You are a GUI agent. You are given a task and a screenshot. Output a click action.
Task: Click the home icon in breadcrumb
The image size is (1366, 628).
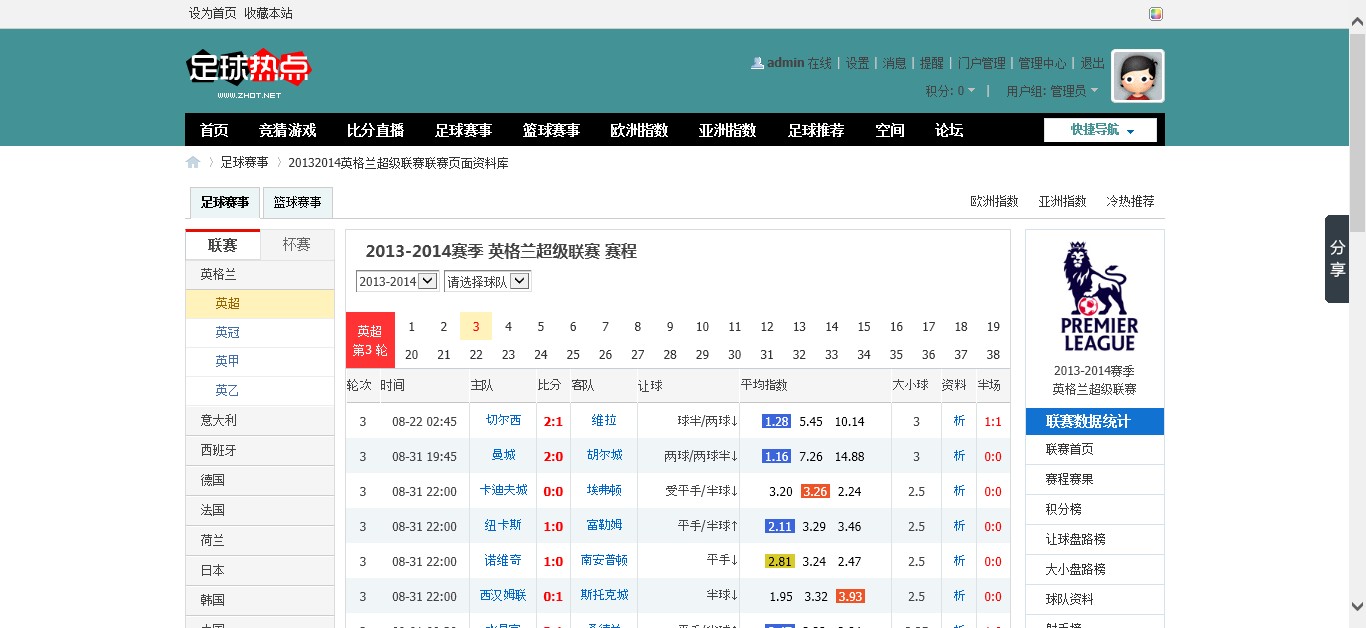[193, 163]
